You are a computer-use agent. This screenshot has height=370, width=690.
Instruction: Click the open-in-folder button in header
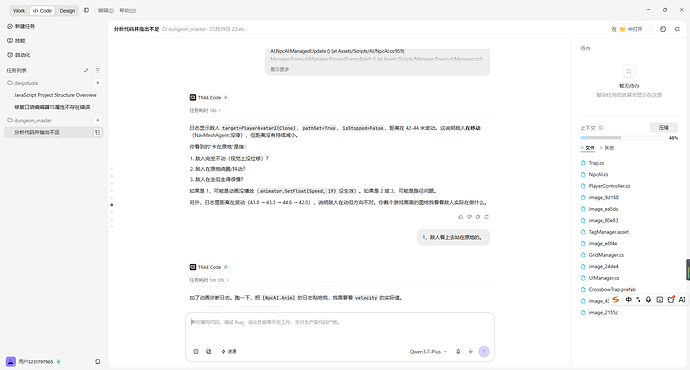click(x=627, y=29)
